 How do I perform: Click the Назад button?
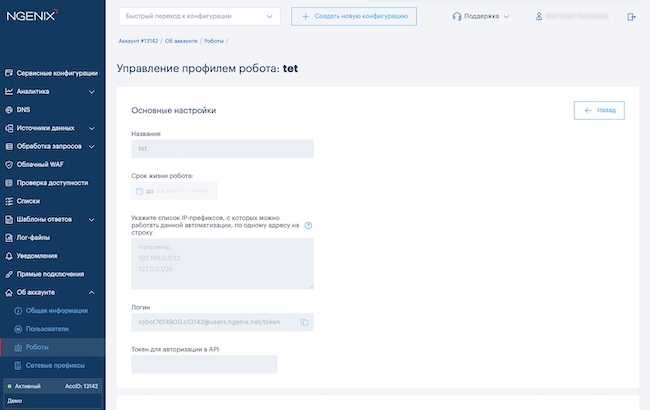pyautogui.click(x=599, y=110)
